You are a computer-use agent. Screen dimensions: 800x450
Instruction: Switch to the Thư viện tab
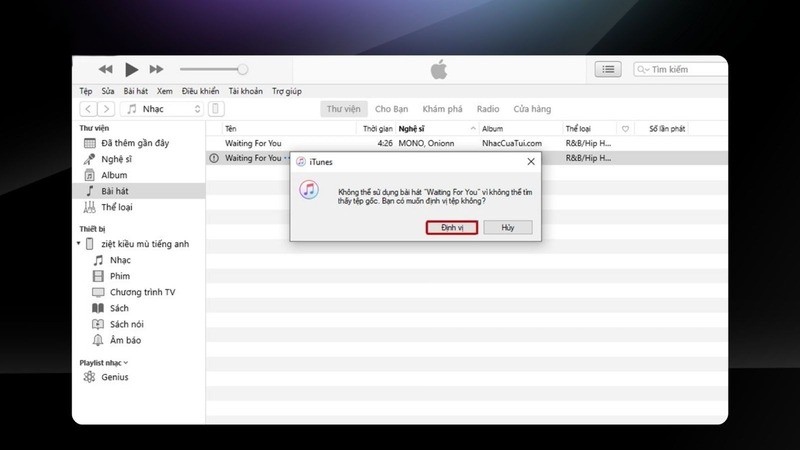(343, 109)
